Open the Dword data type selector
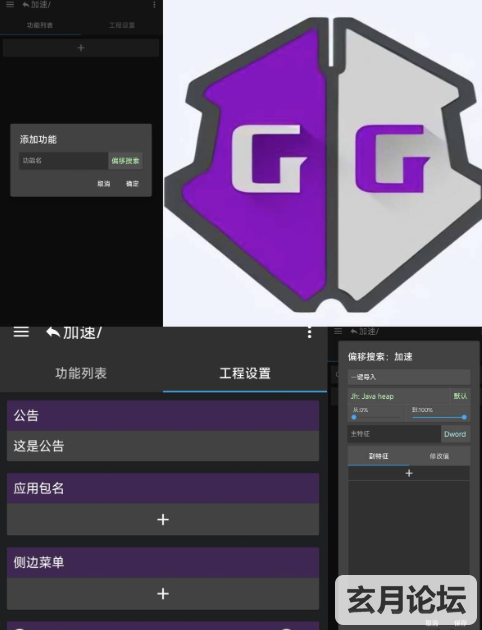Image resolution: width=482 pixels, height=630 pixels. [455, 434]
